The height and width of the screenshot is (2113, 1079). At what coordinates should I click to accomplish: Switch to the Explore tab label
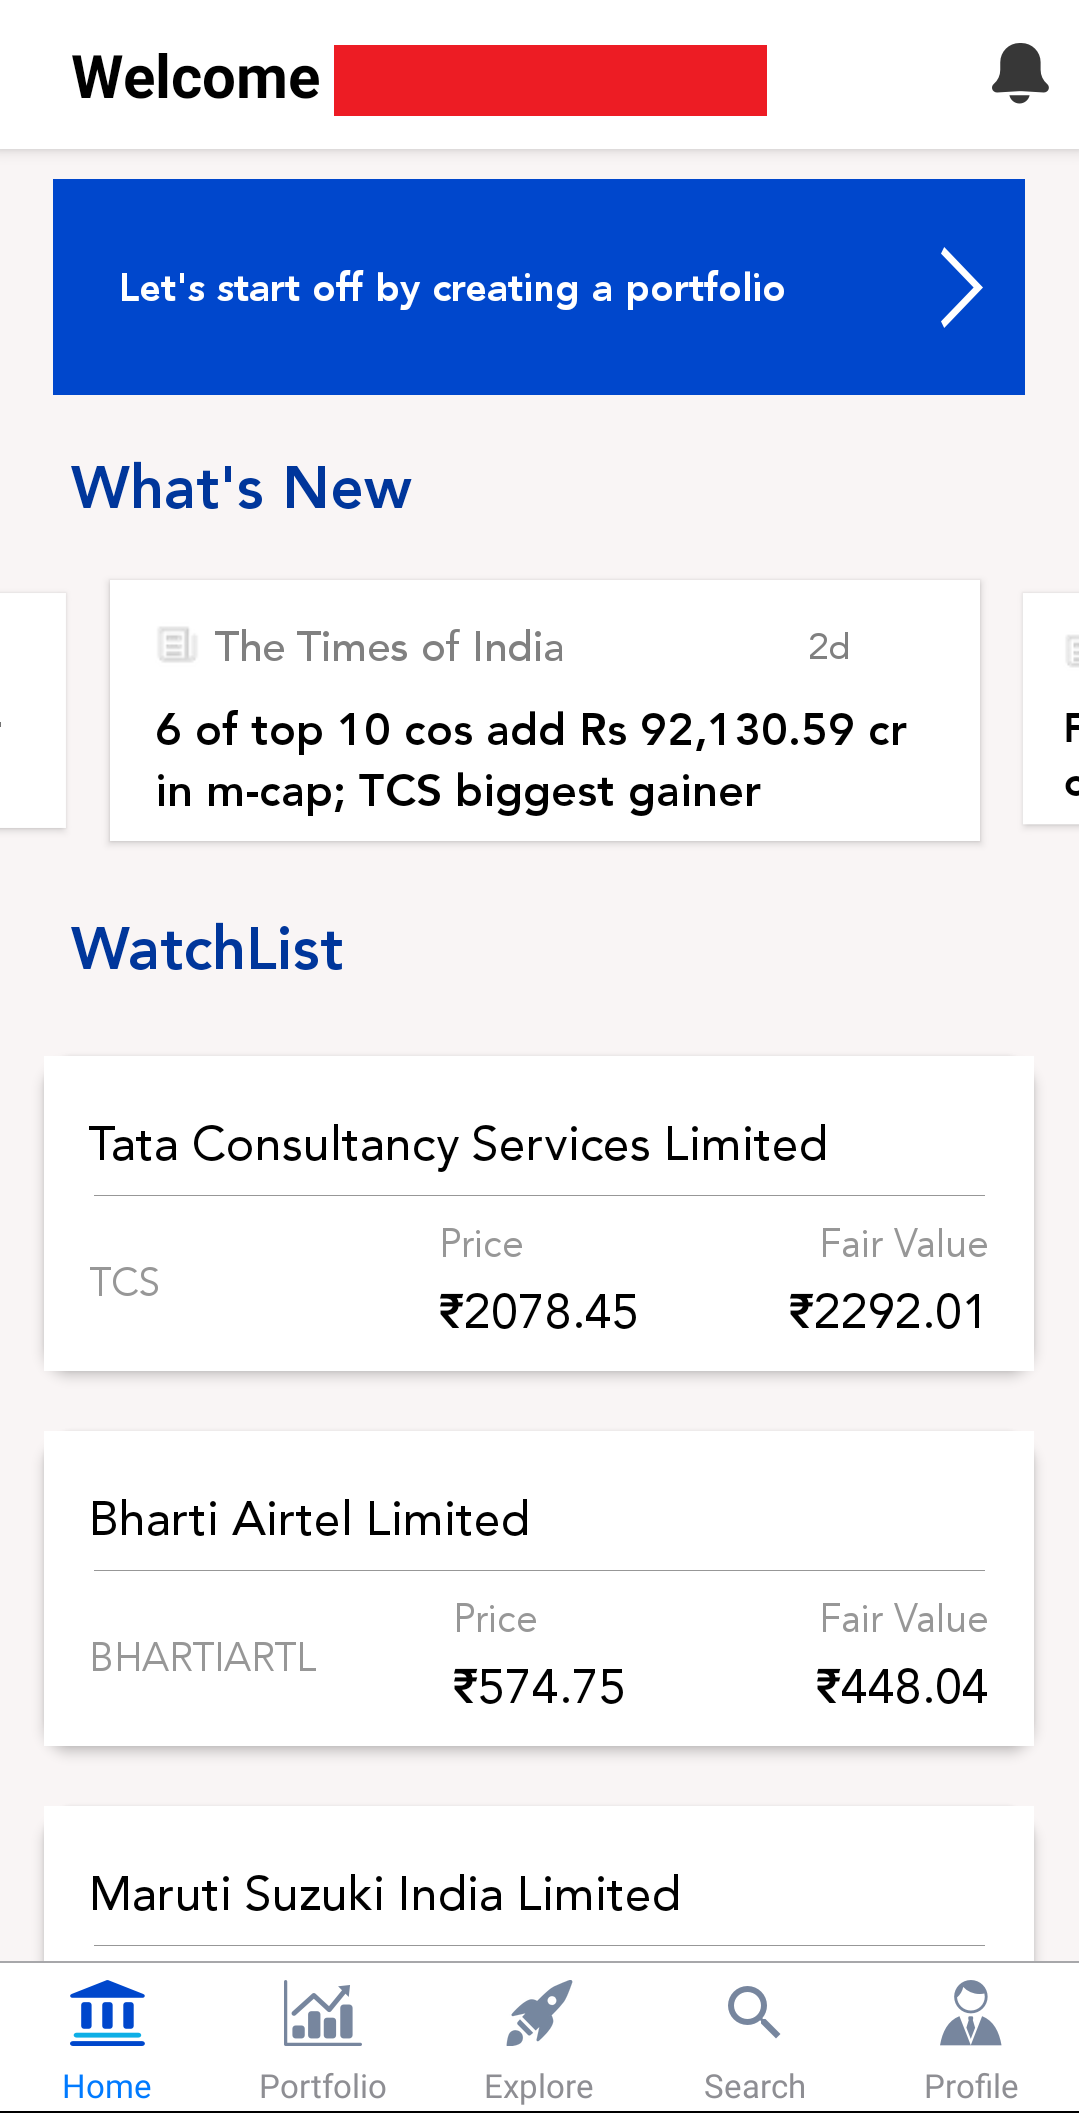coord(539,2087)
